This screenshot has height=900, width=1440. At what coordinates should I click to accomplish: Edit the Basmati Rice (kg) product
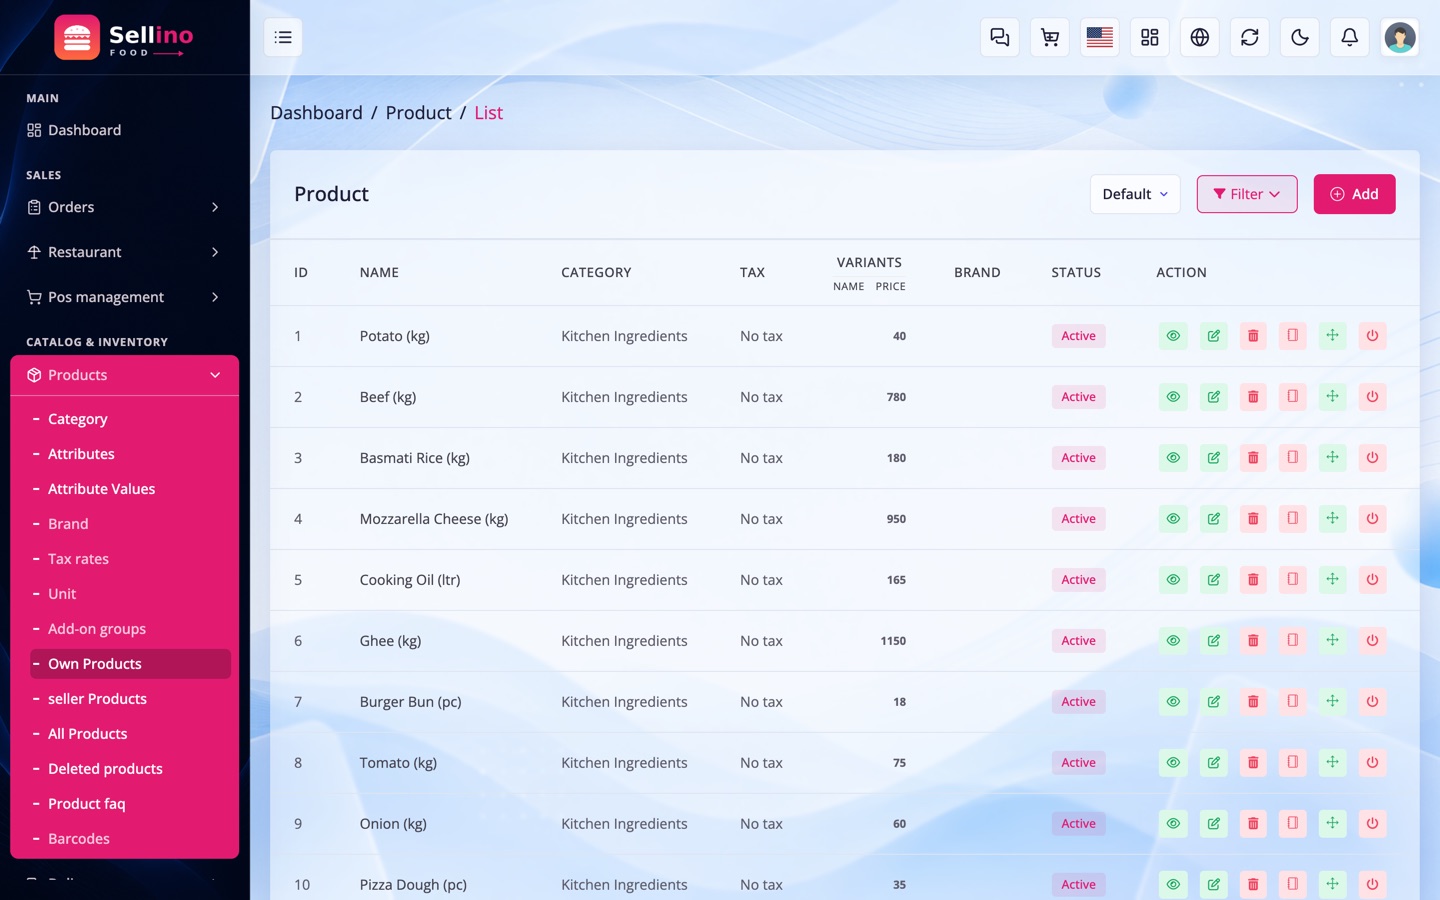1213,458
